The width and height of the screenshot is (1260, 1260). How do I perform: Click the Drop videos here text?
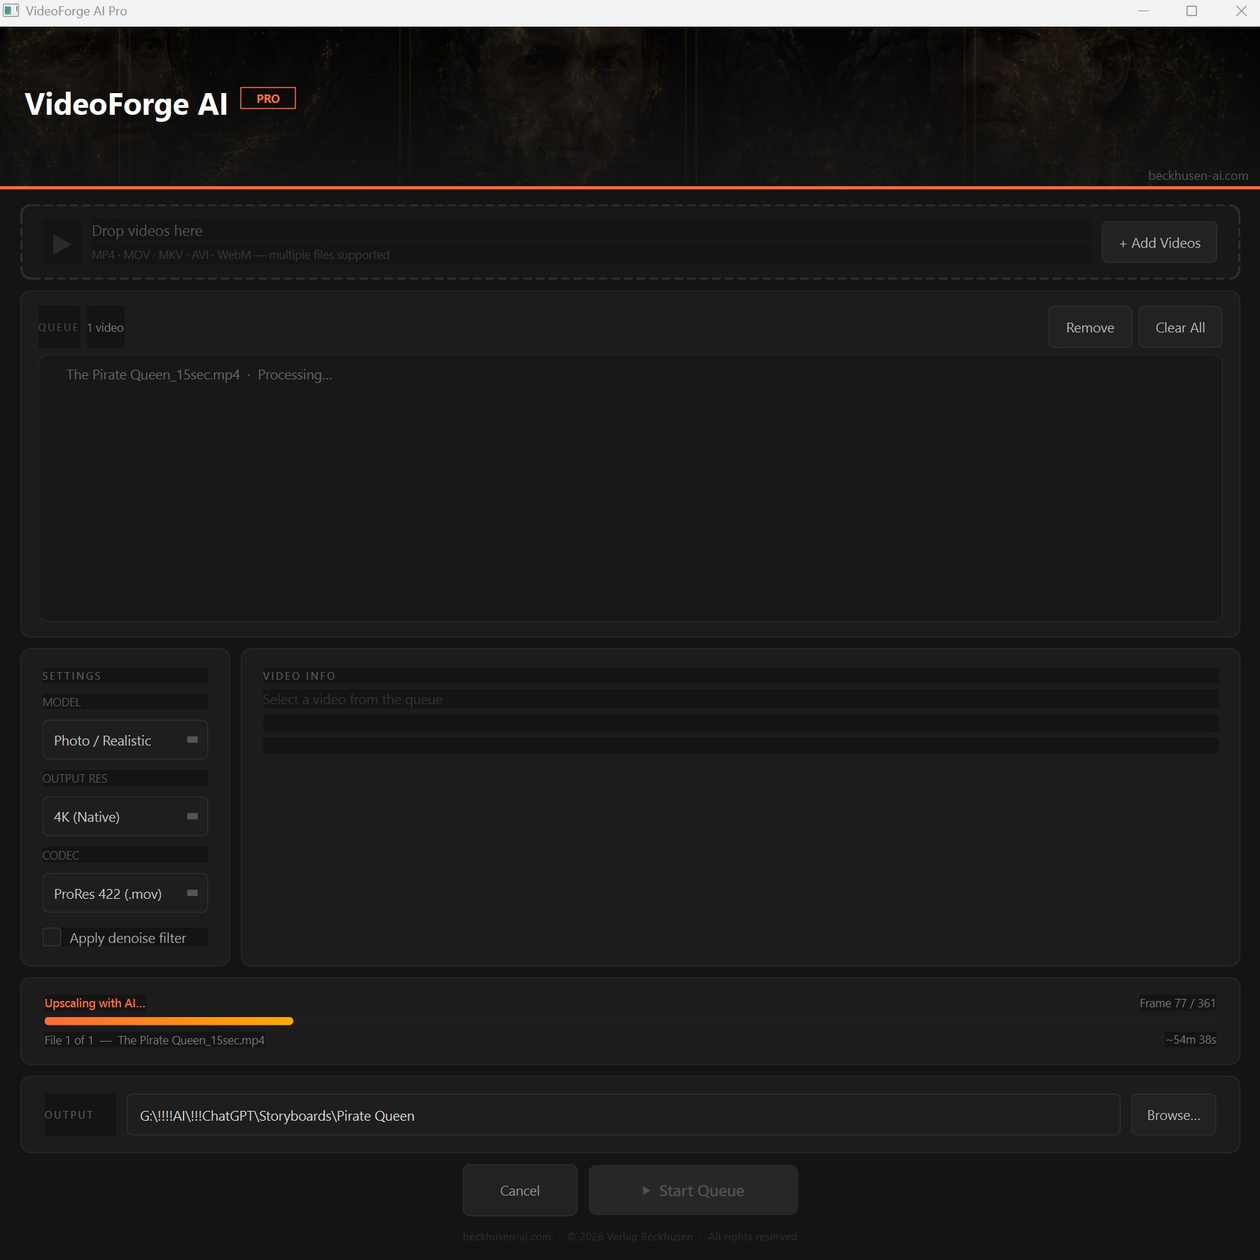147,231
